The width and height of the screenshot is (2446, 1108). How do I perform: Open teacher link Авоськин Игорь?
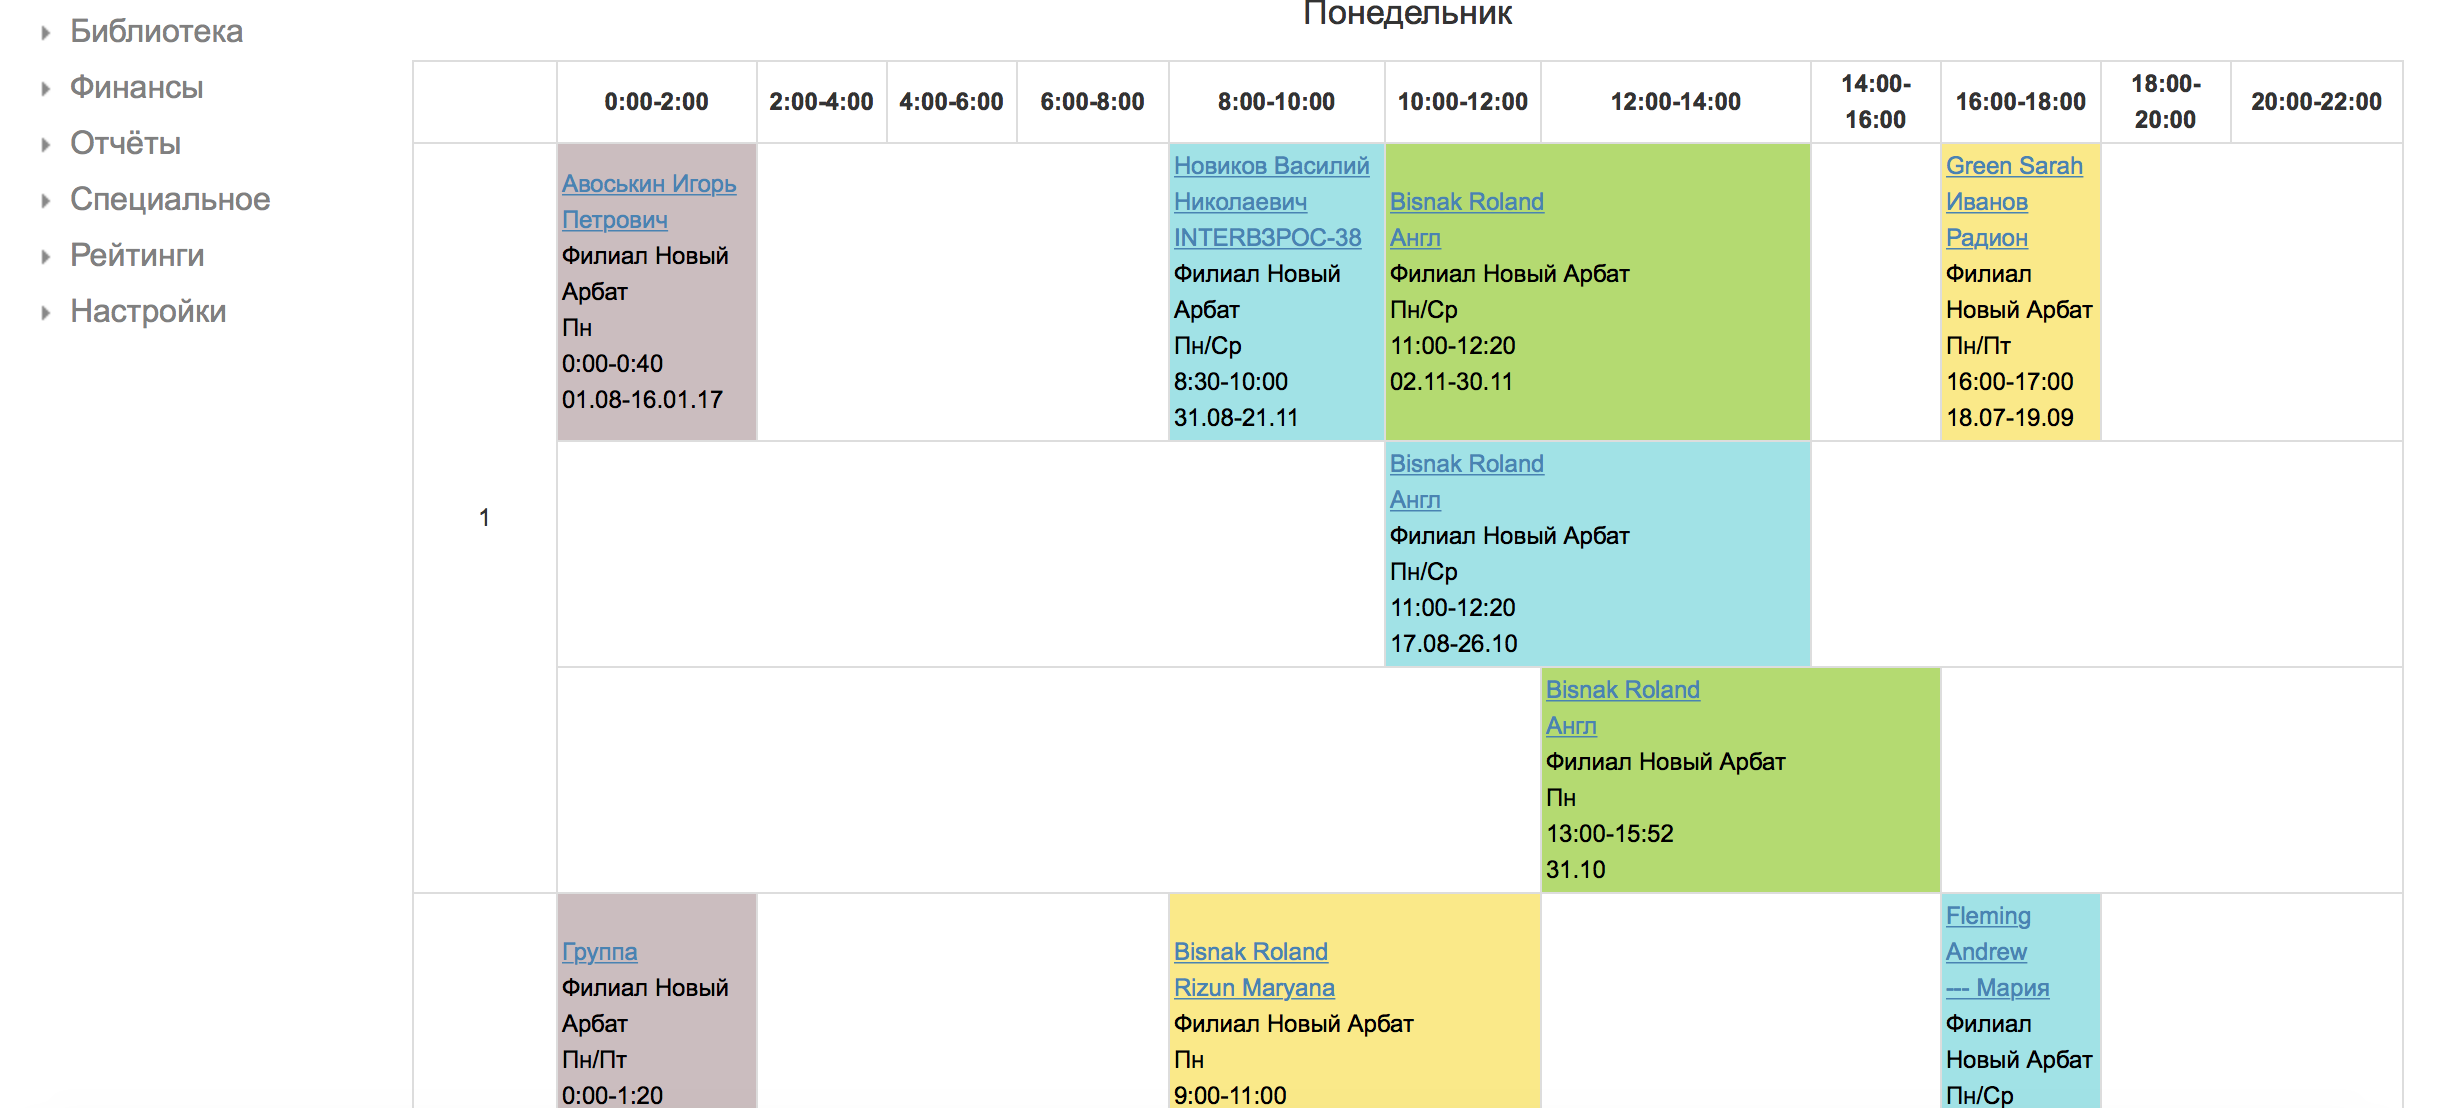click(649, 184)
